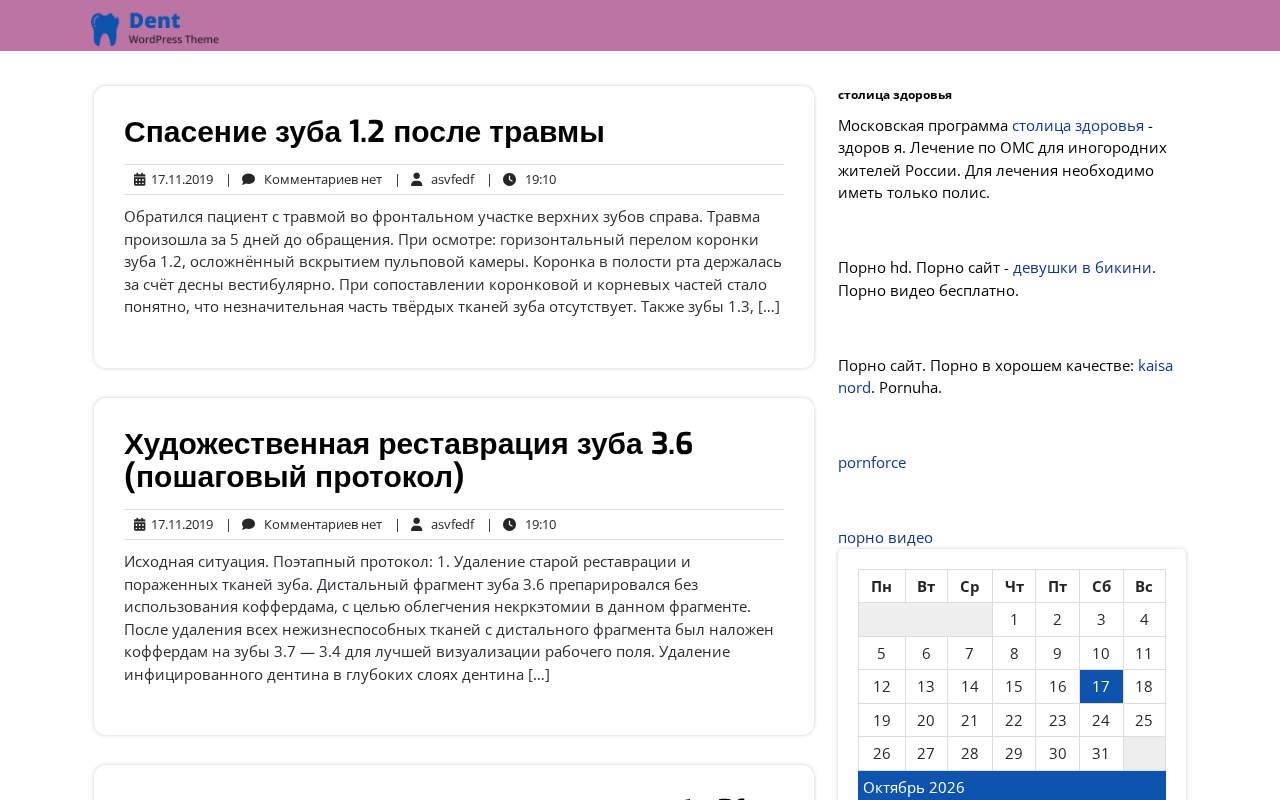This screenshot has height=800, width=1280.
Task: Click day 12 in calendar
Action: [881, 687]
